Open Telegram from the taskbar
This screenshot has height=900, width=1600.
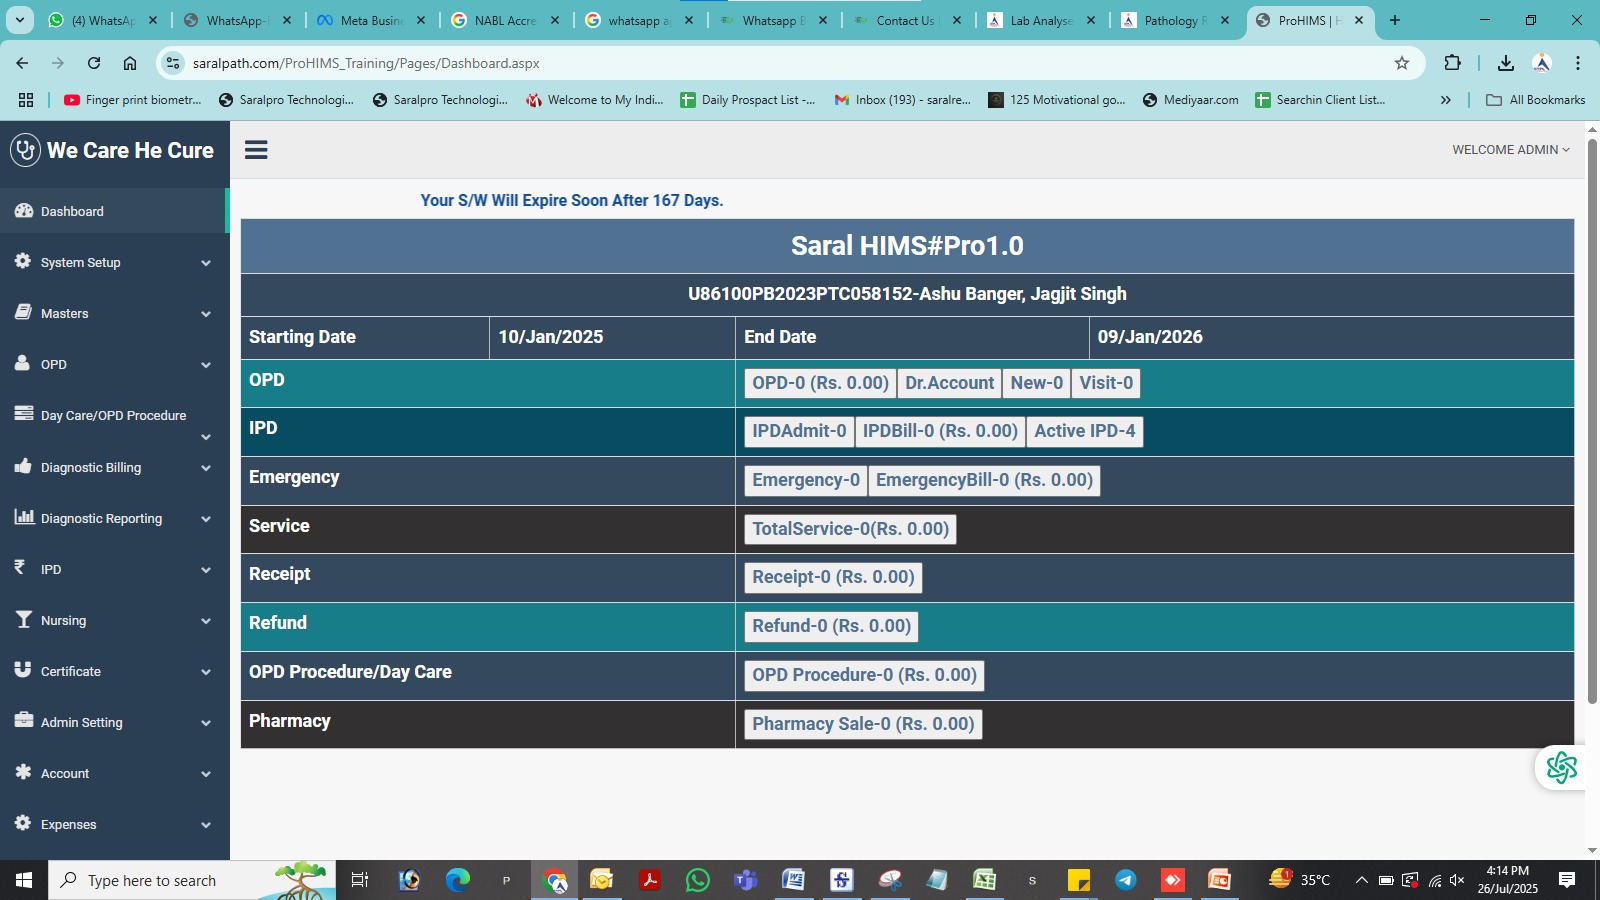pyautogui.click(x=1126, y=880)
